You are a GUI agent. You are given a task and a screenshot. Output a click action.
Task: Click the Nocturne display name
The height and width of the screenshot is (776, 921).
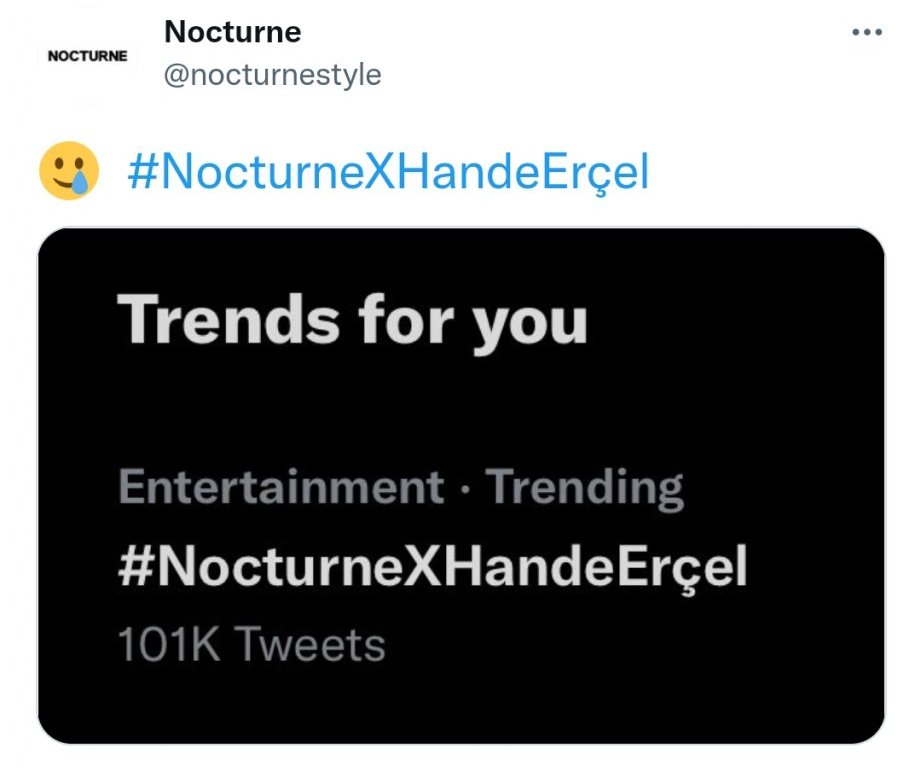[232, 32]
